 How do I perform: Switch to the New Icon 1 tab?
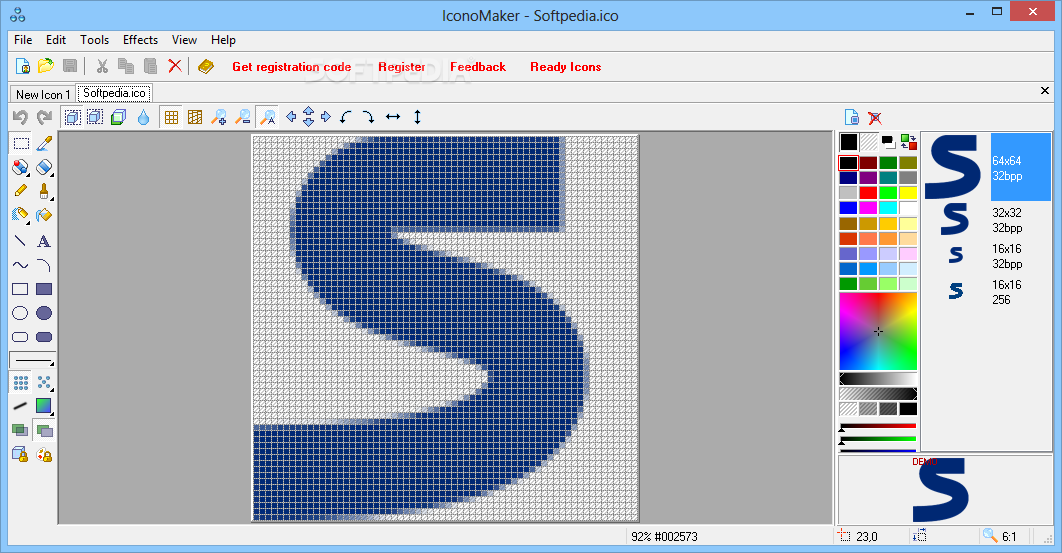coord(43,94)
